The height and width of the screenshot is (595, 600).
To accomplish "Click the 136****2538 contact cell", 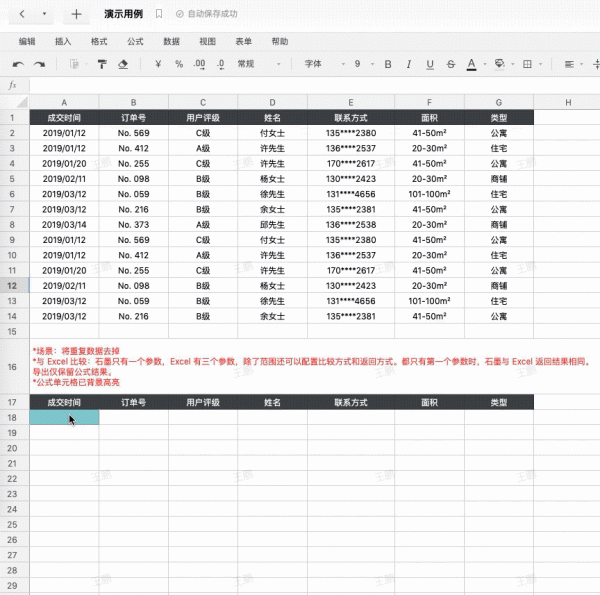I will click(351, 225).
